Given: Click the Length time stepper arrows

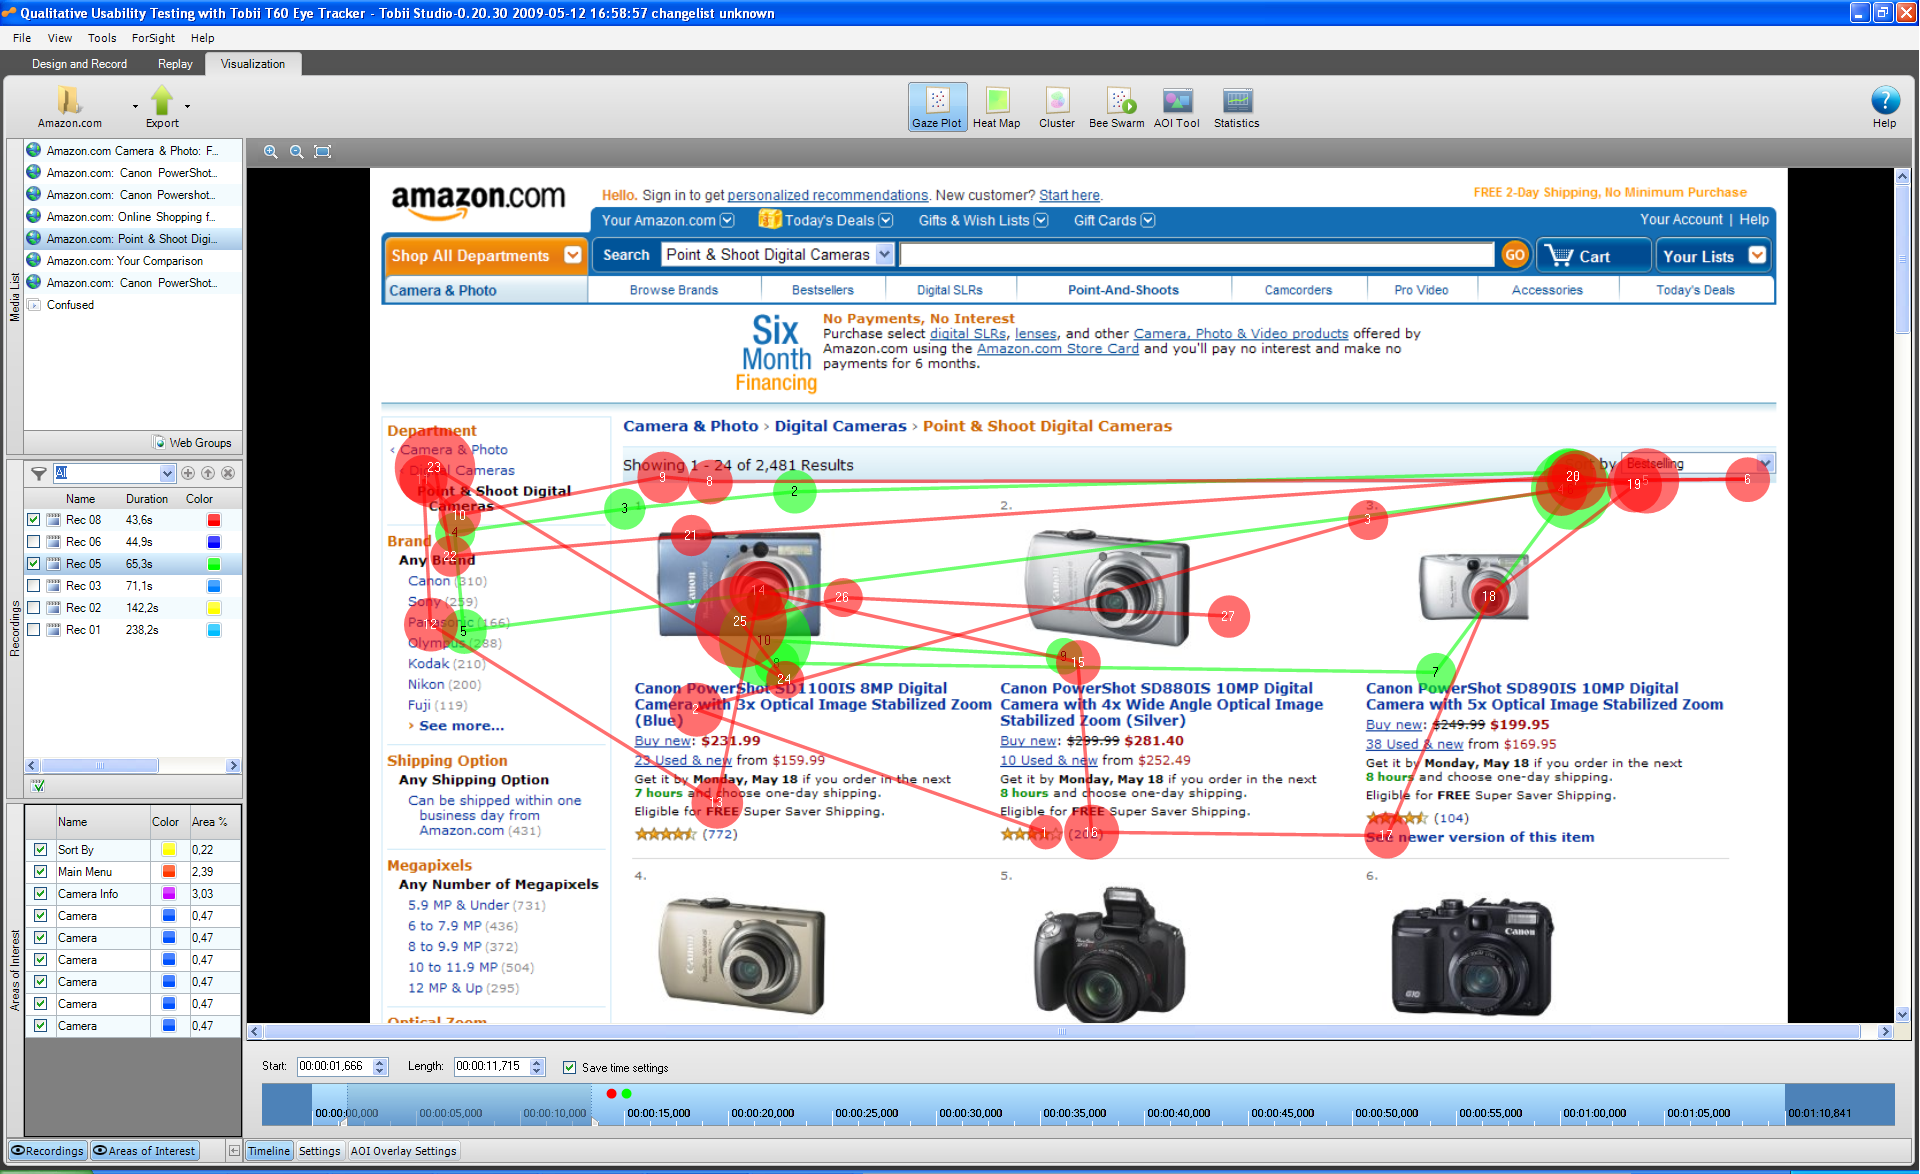Looking at the screenshot, I should 537,1067.
